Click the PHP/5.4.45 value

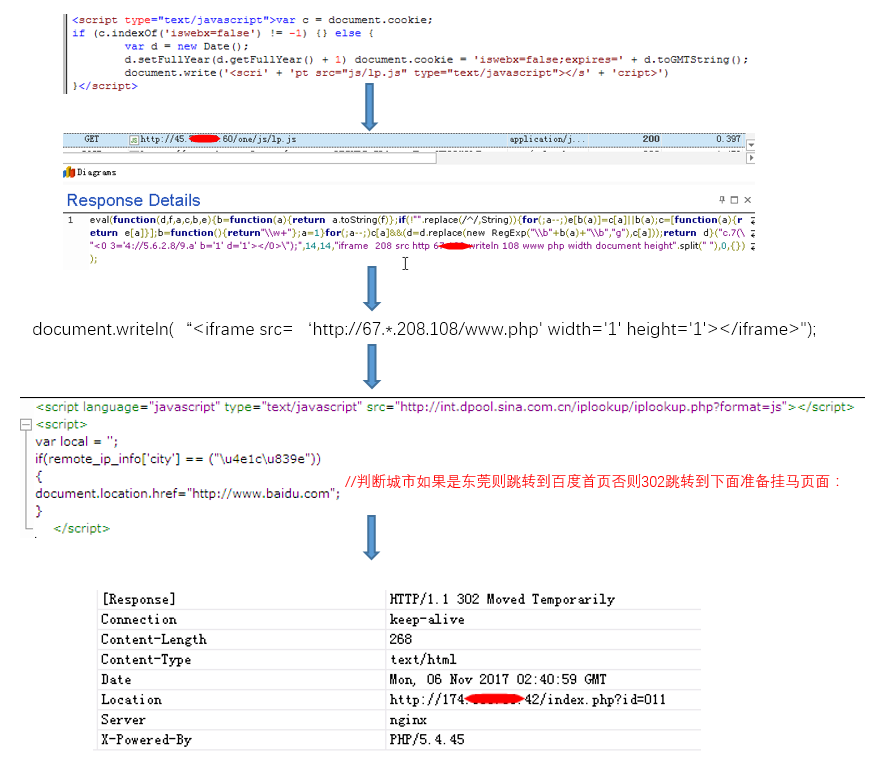[427, 740]
